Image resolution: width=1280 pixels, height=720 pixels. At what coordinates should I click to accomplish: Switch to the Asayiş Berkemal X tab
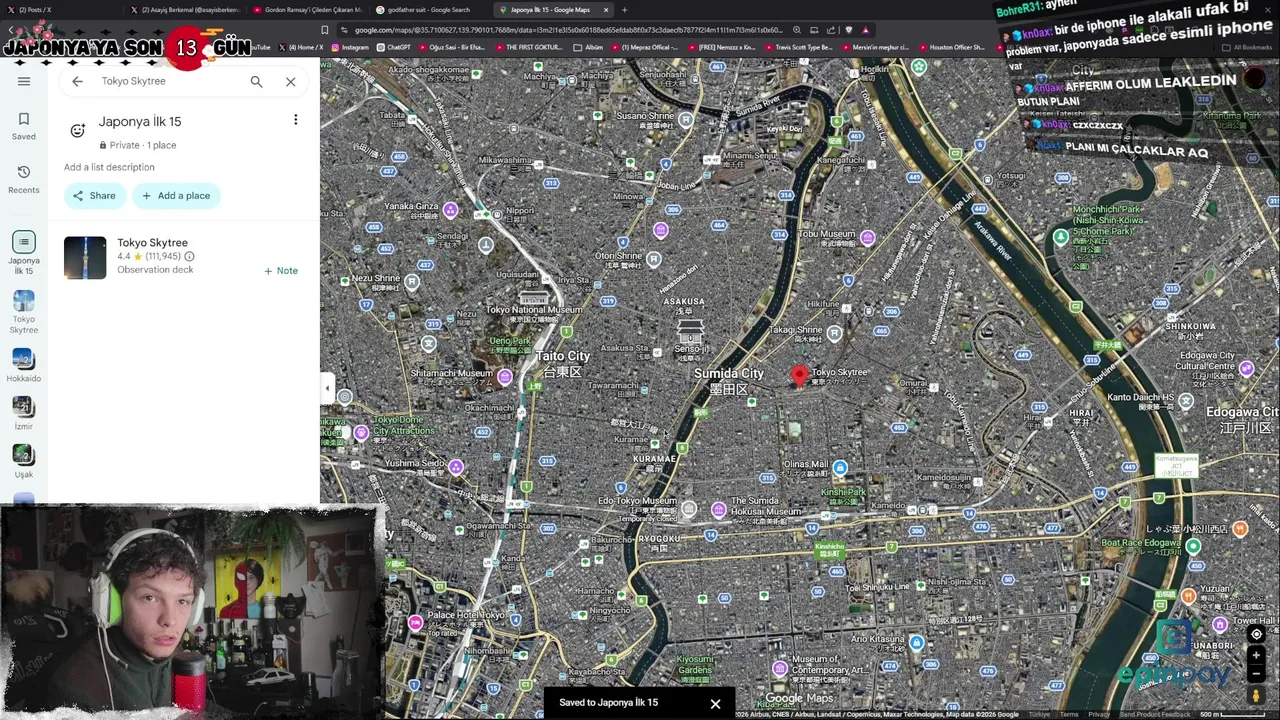(183, 10)
